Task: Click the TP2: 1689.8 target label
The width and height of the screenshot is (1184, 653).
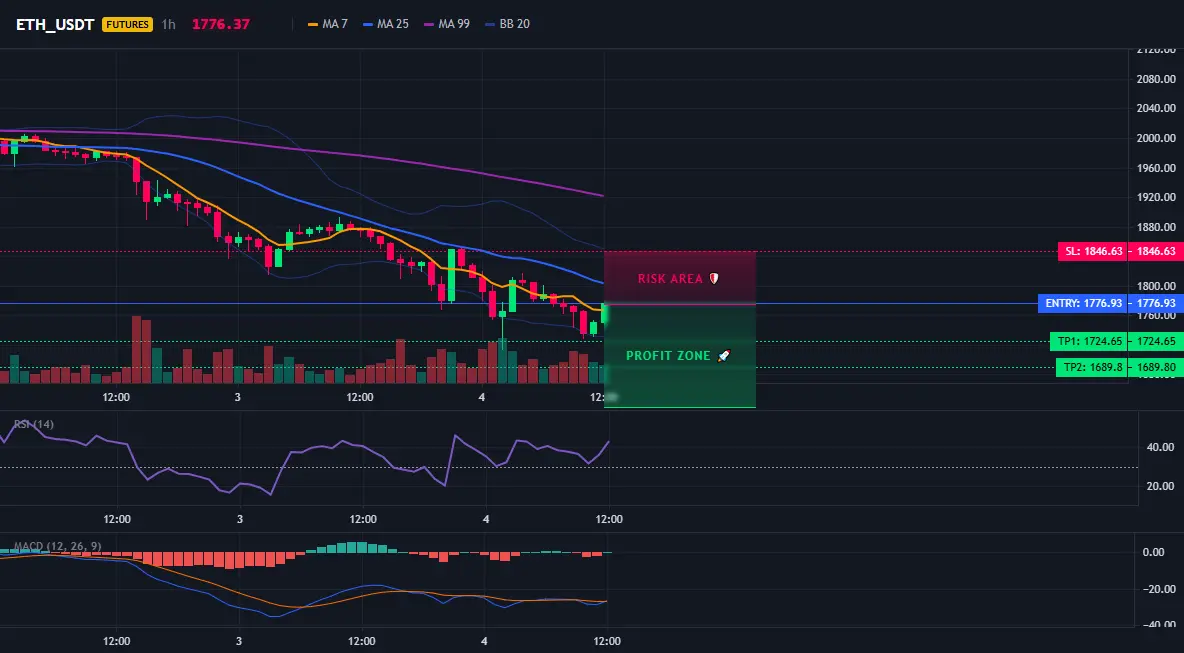Action: point(1091,368)
